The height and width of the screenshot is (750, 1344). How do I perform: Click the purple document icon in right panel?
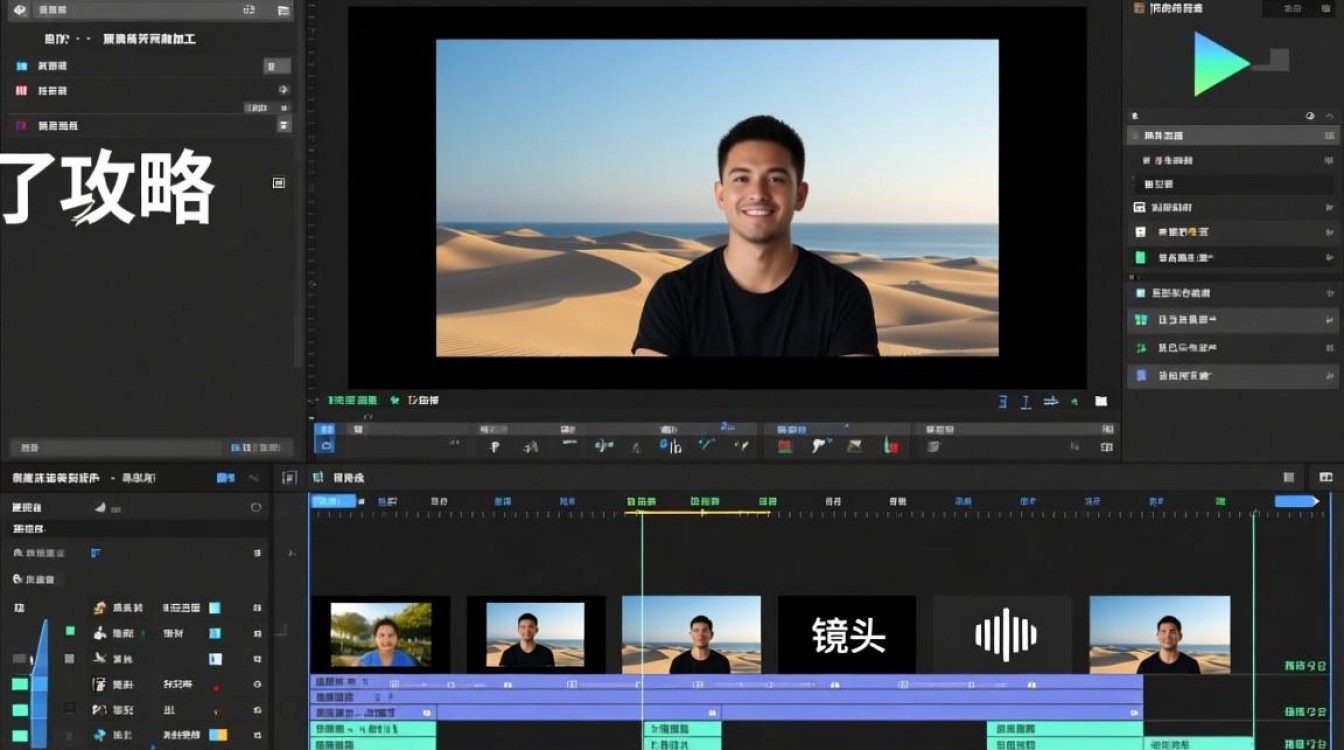tap(1139, 376)
